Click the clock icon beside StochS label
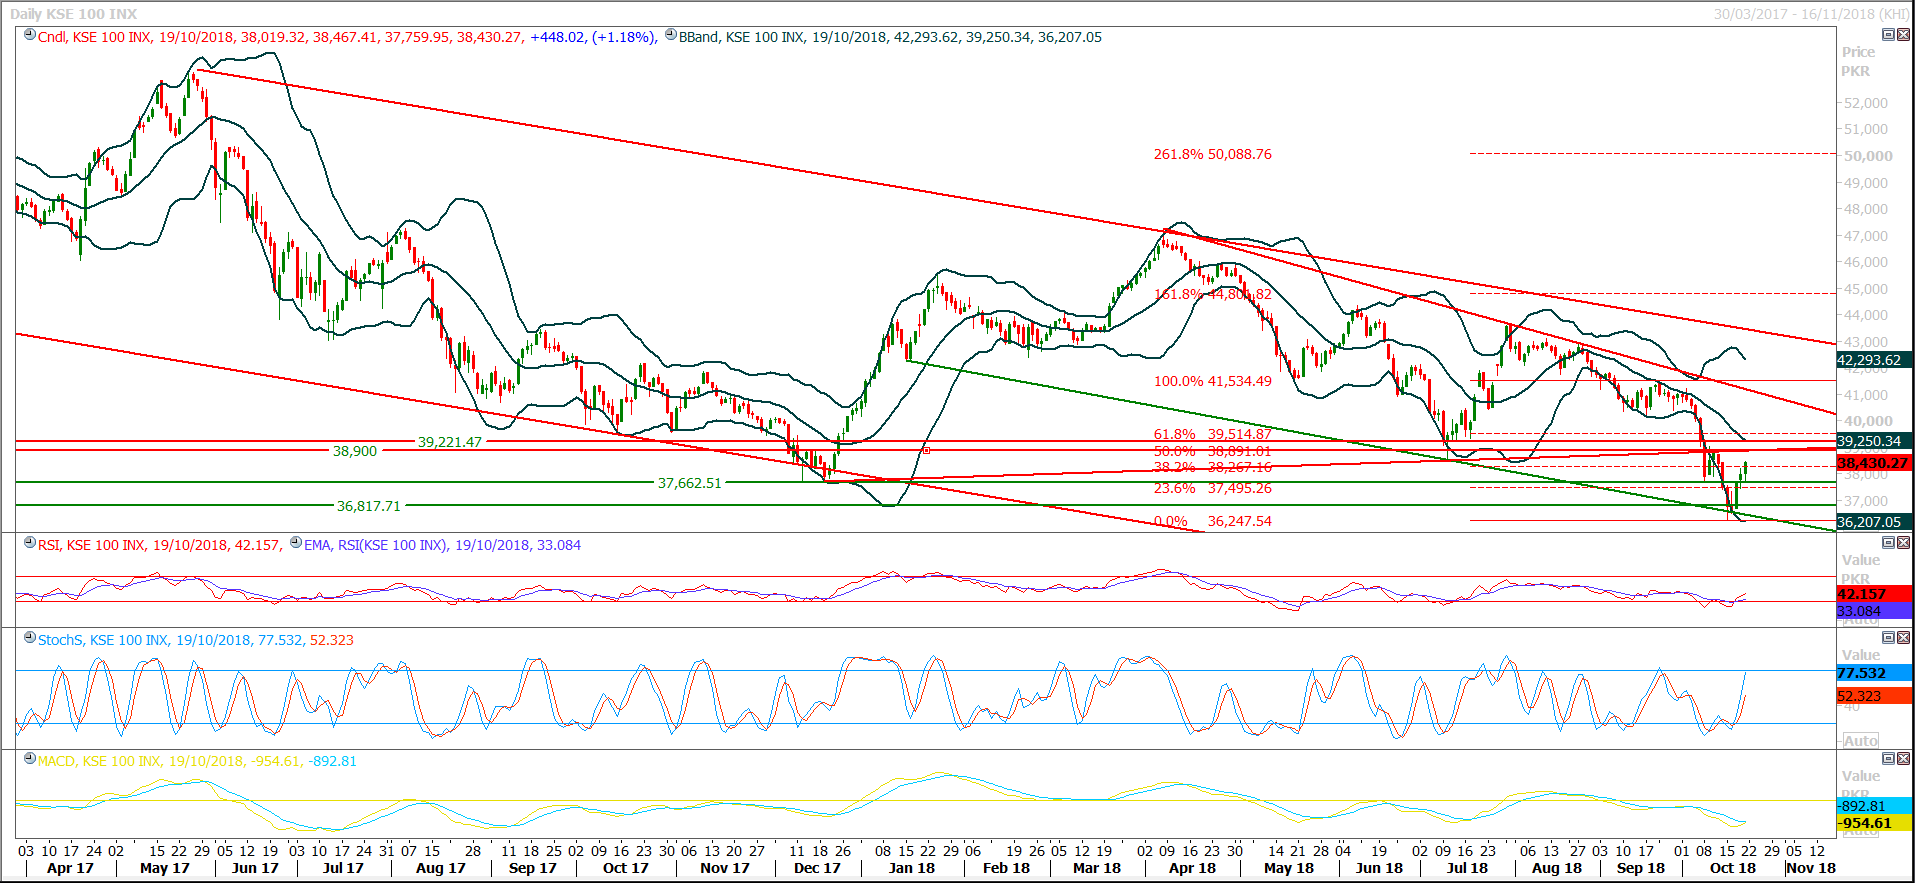The width and height of the screenshot is (1915, 883). click(x=30, y=638)
